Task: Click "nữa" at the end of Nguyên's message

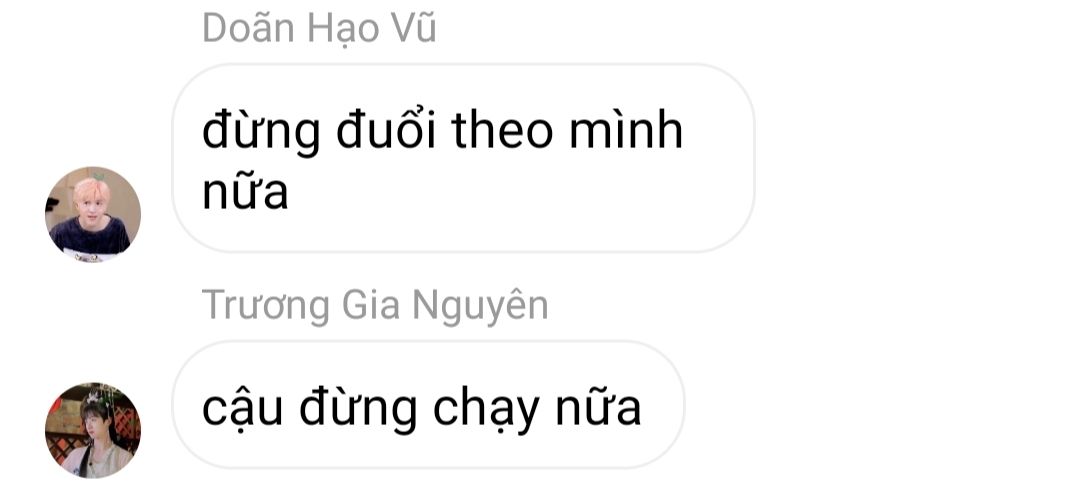Action: (x=599, y=407)
